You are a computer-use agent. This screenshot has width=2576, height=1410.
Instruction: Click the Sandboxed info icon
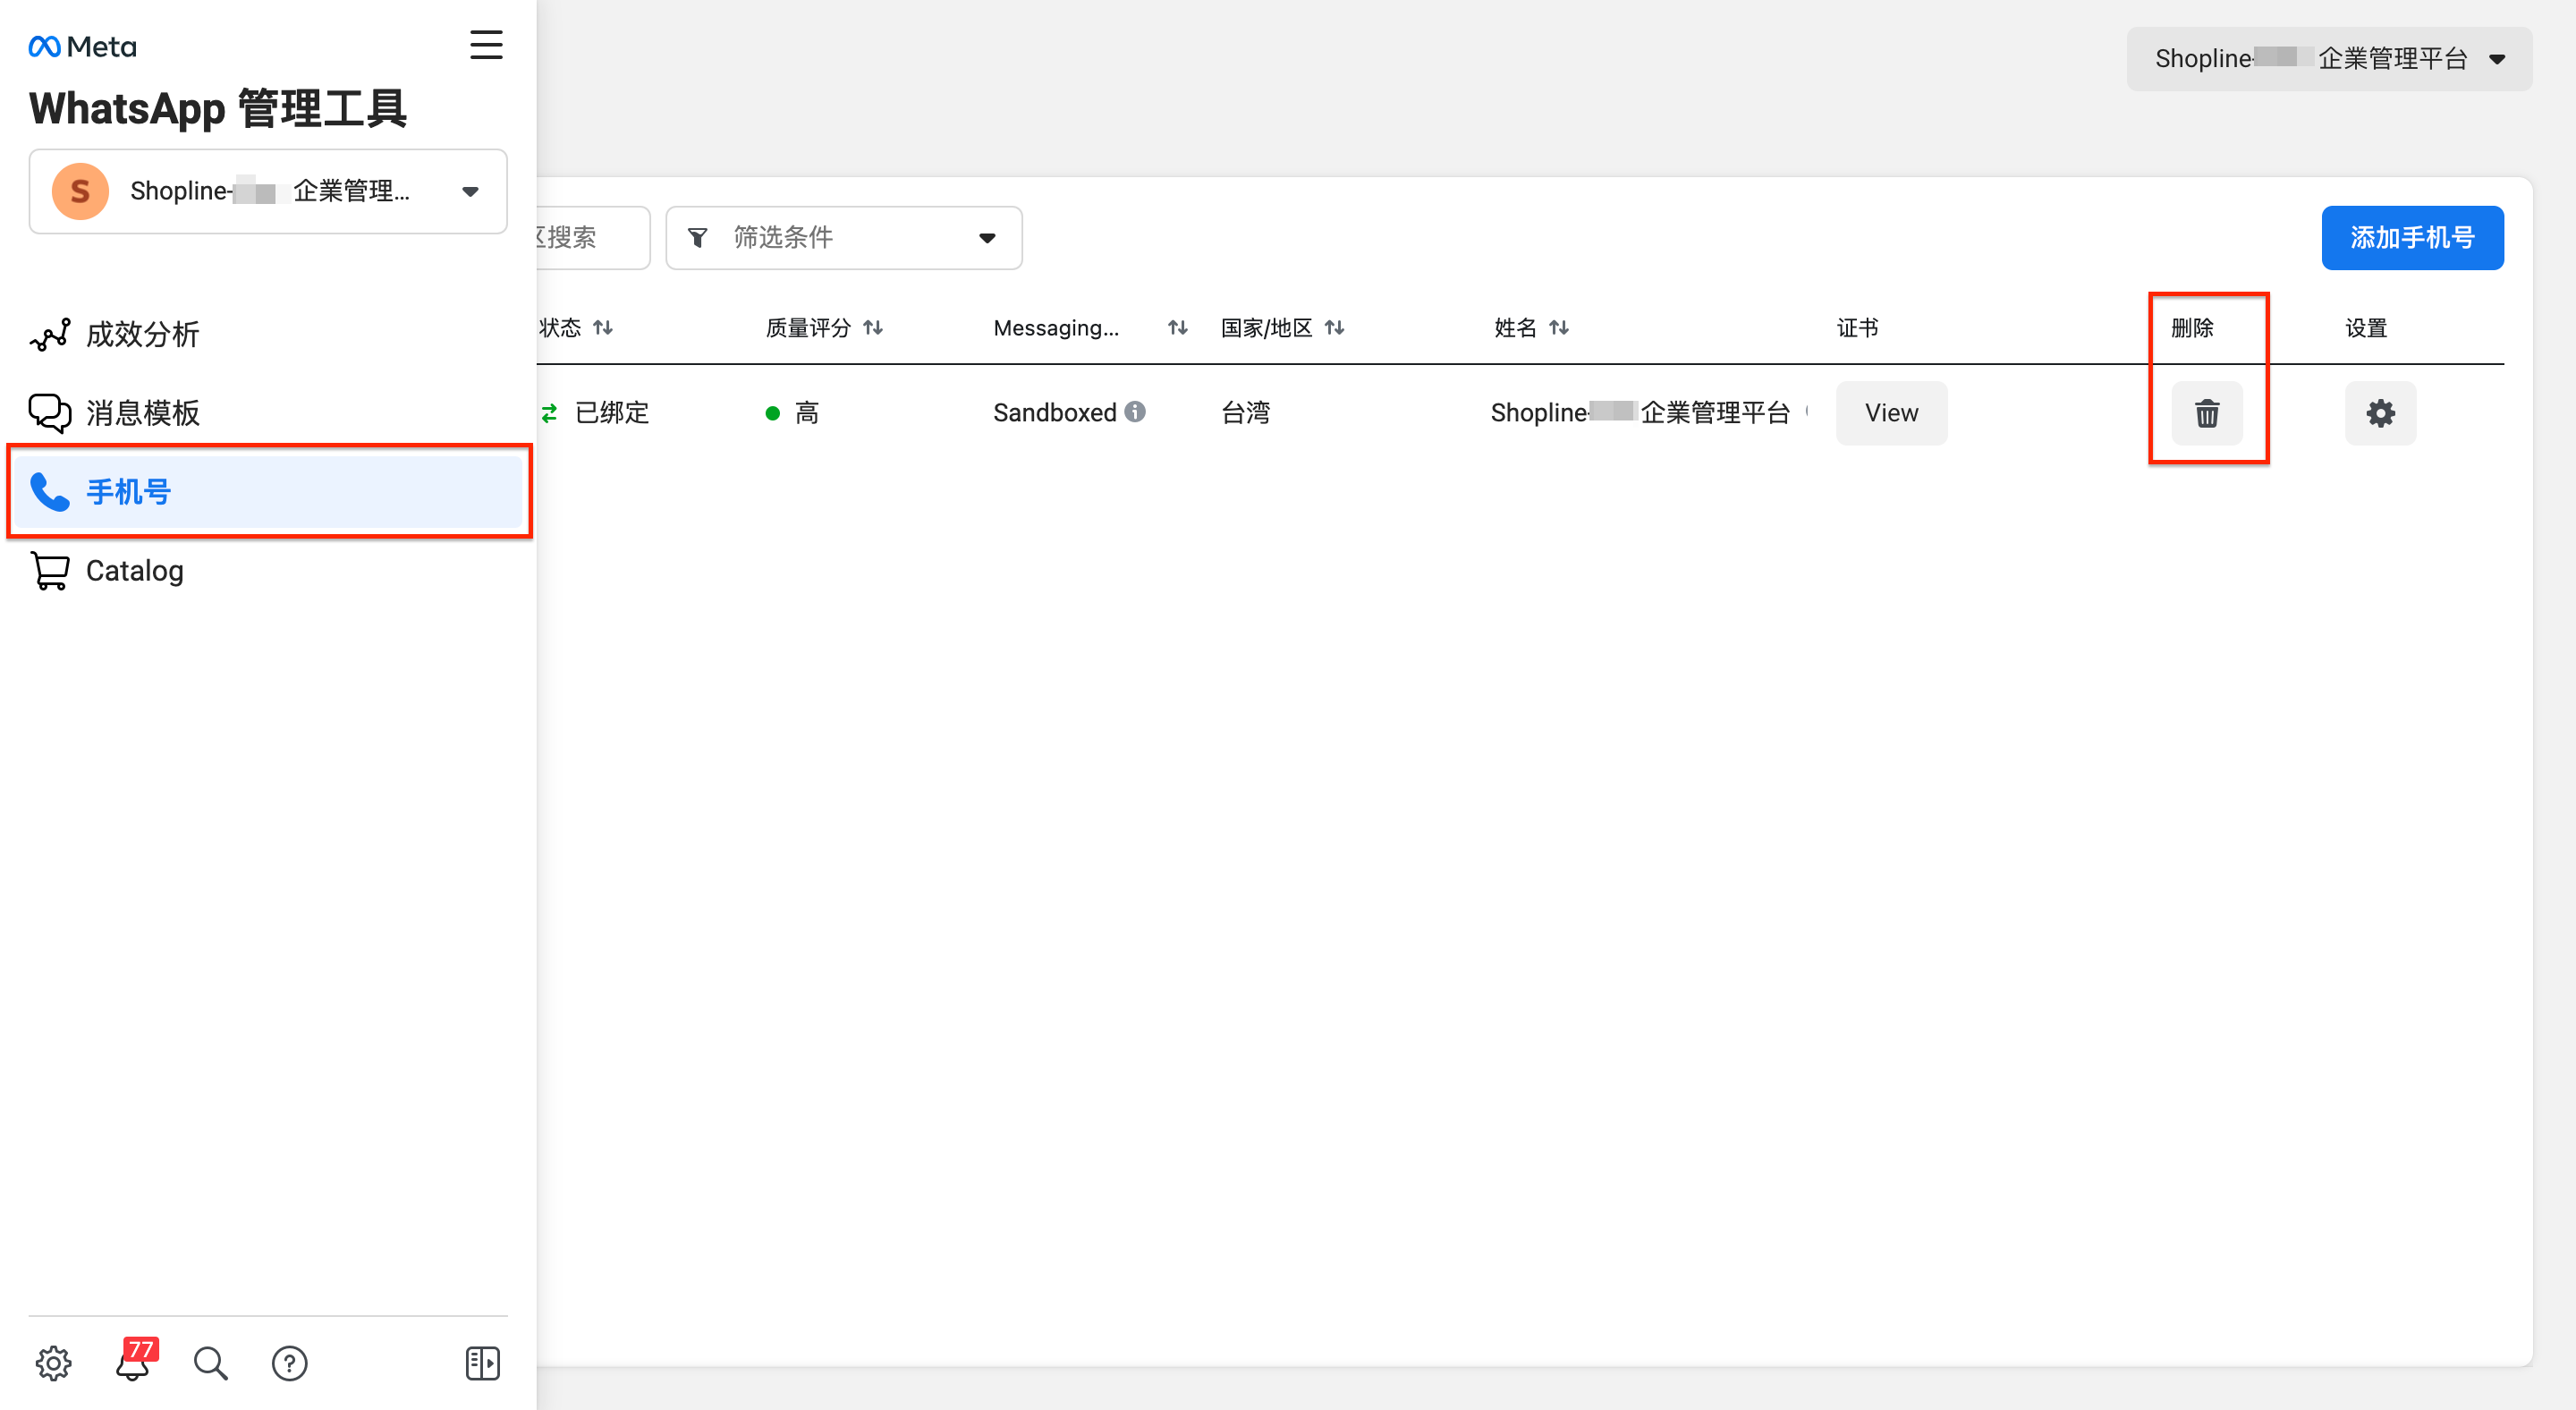[x=1135, y=412]
